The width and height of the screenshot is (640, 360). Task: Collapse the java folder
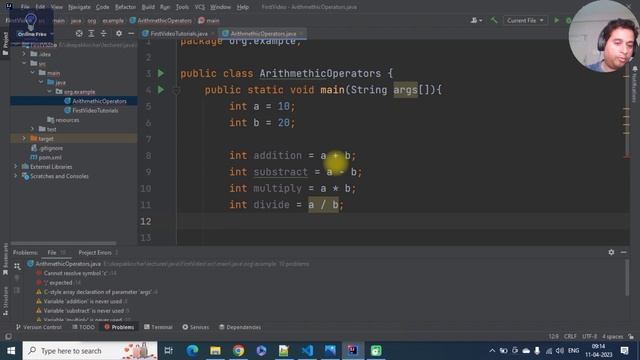(x=41, y=82)
